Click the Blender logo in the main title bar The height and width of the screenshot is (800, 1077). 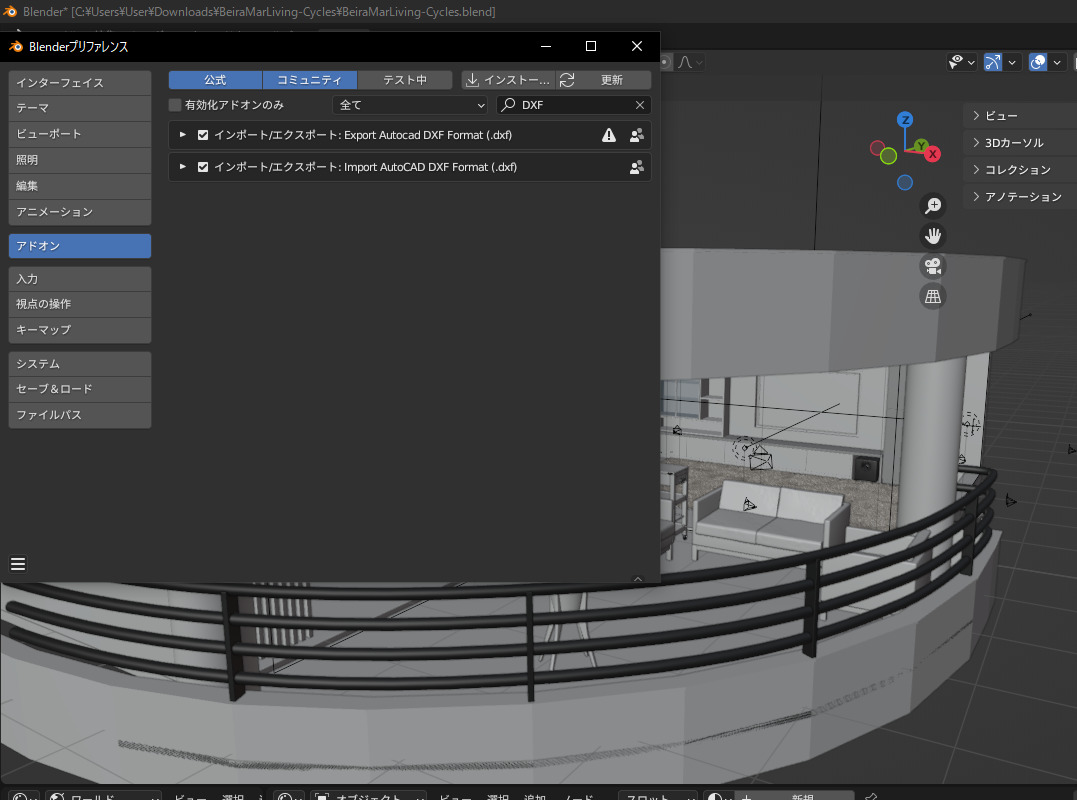pyautogui.click(x=10, y=11)
